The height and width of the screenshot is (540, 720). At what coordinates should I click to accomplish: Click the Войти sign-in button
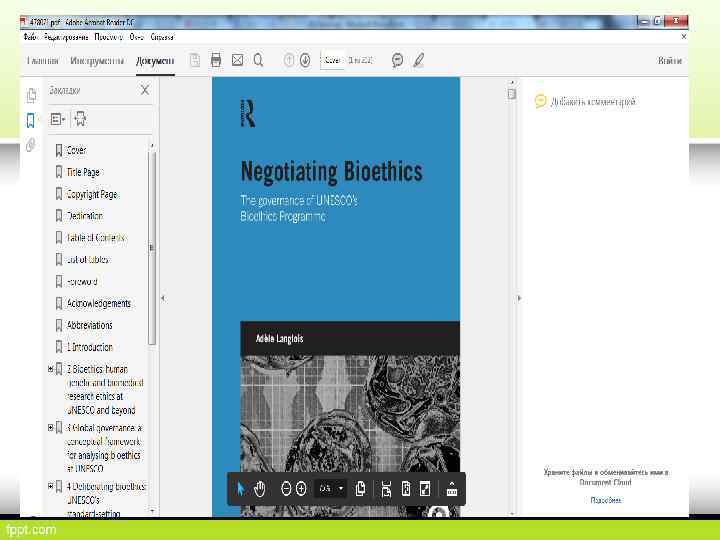(669, 61)
